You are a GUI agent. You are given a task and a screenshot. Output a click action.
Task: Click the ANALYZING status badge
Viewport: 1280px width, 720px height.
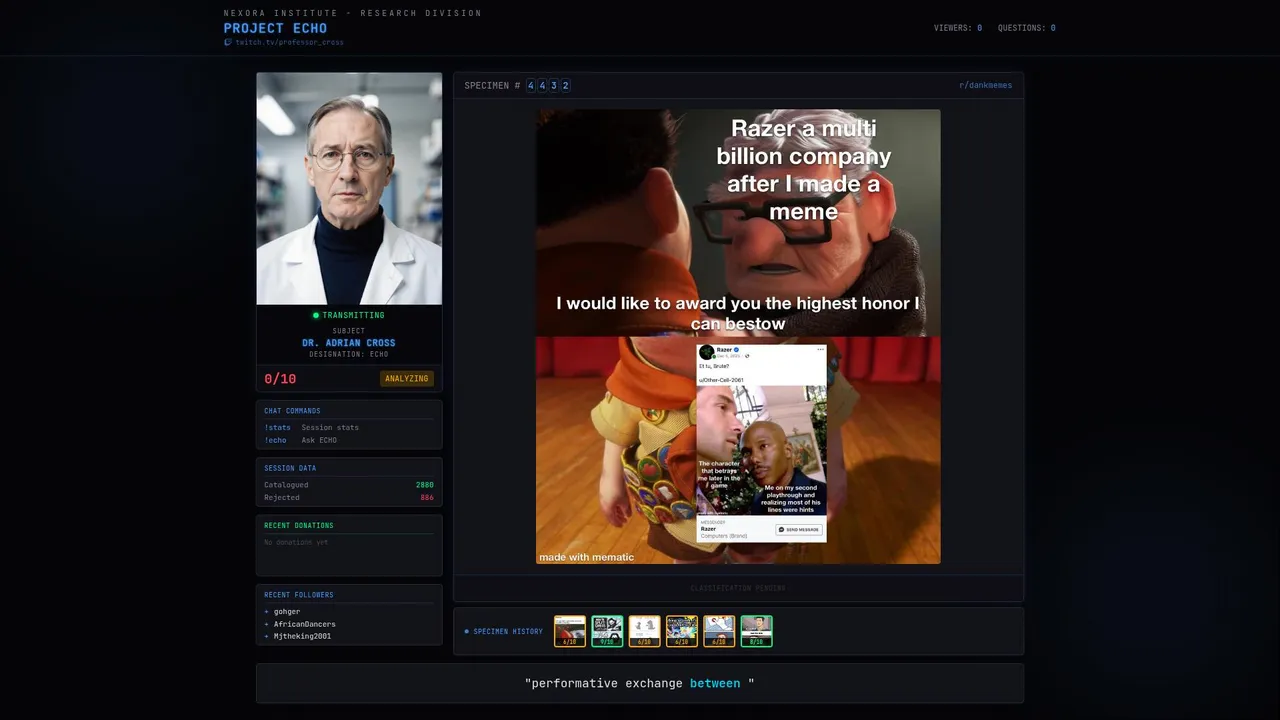[x=407, y=379]
